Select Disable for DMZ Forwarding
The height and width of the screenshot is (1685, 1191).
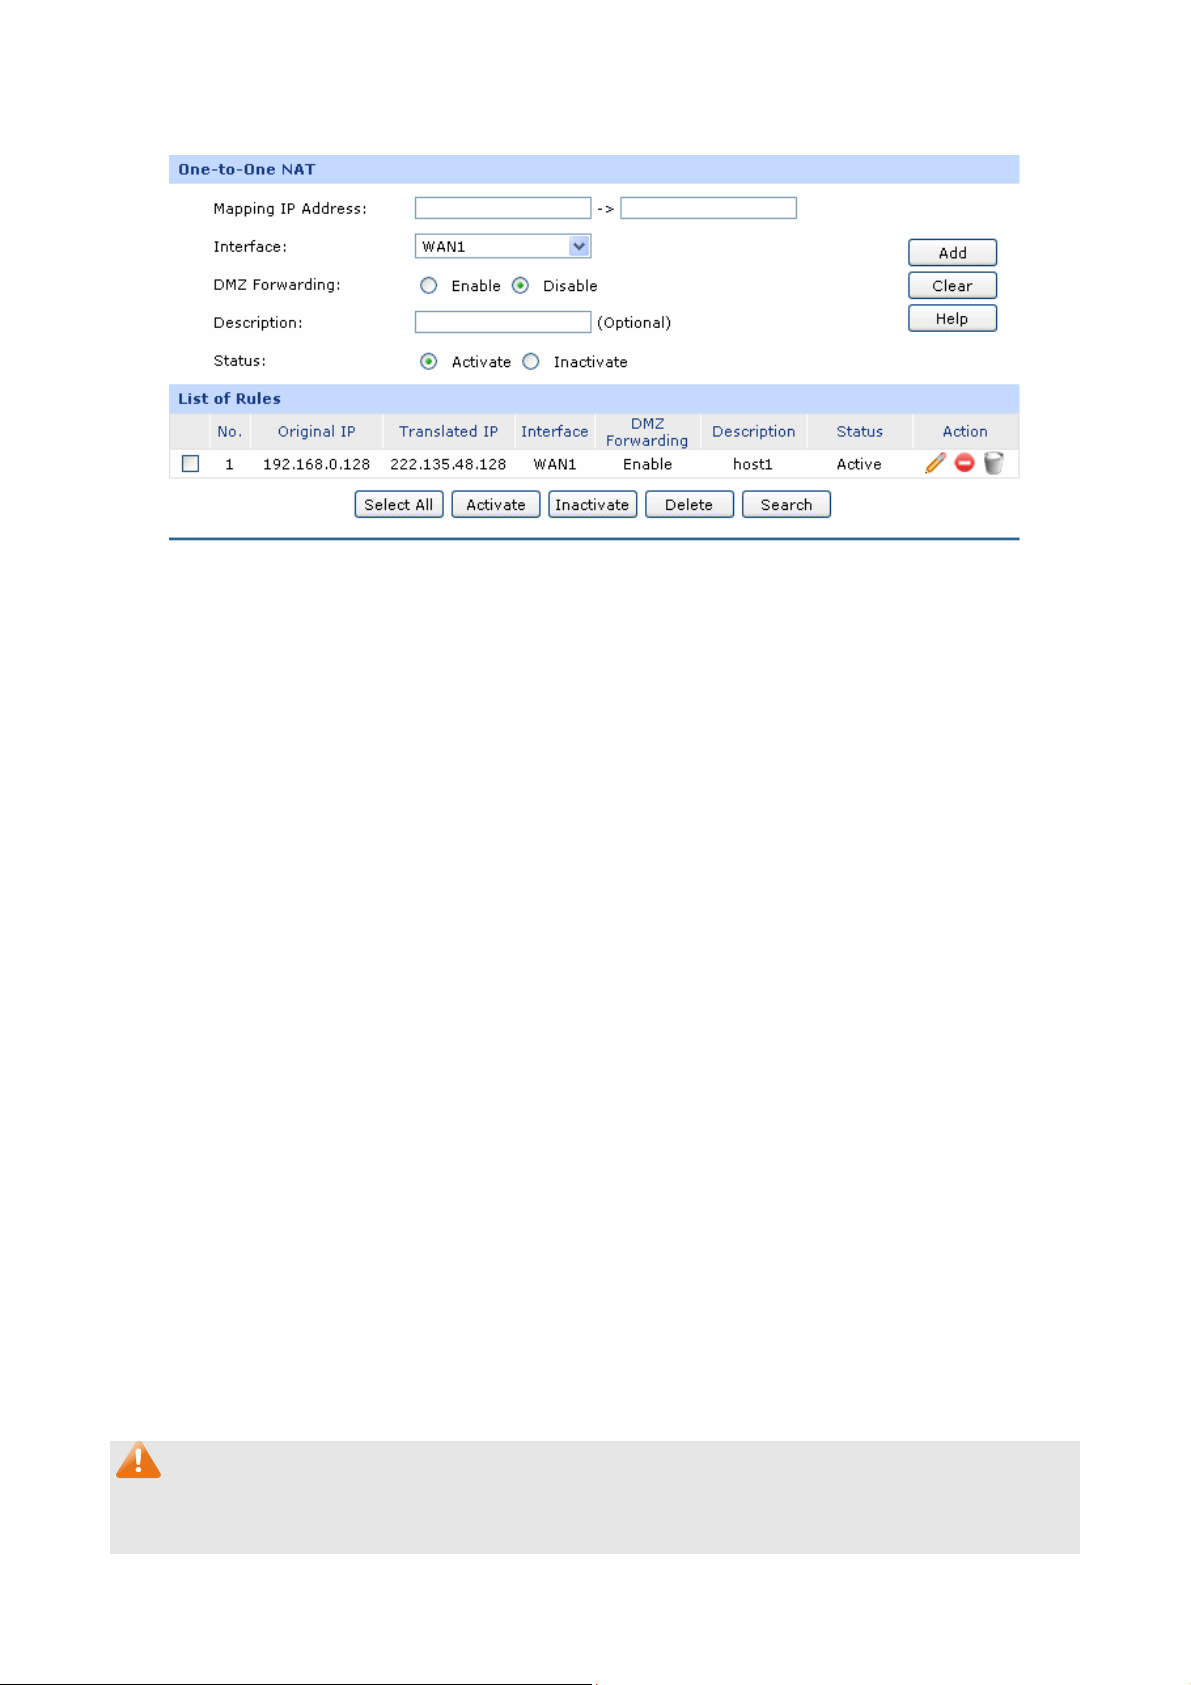point(520,286)
